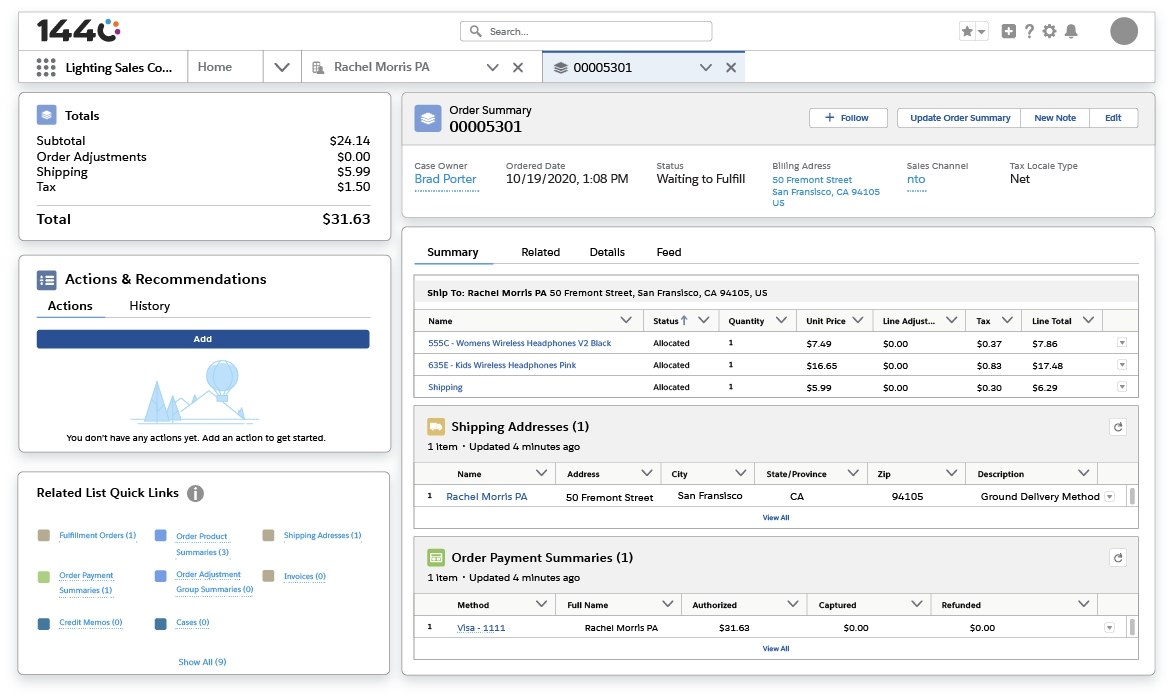
Task: Click the Order Payment Summaries table scrollbar
Action: [x=1132, y=627]
